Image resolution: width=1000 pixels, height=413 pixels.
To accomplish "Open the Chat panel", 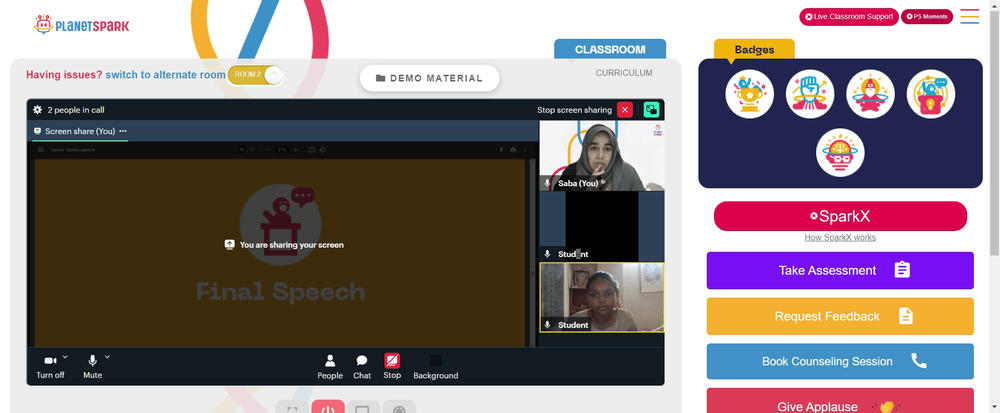I will click(x=362, y=367).
